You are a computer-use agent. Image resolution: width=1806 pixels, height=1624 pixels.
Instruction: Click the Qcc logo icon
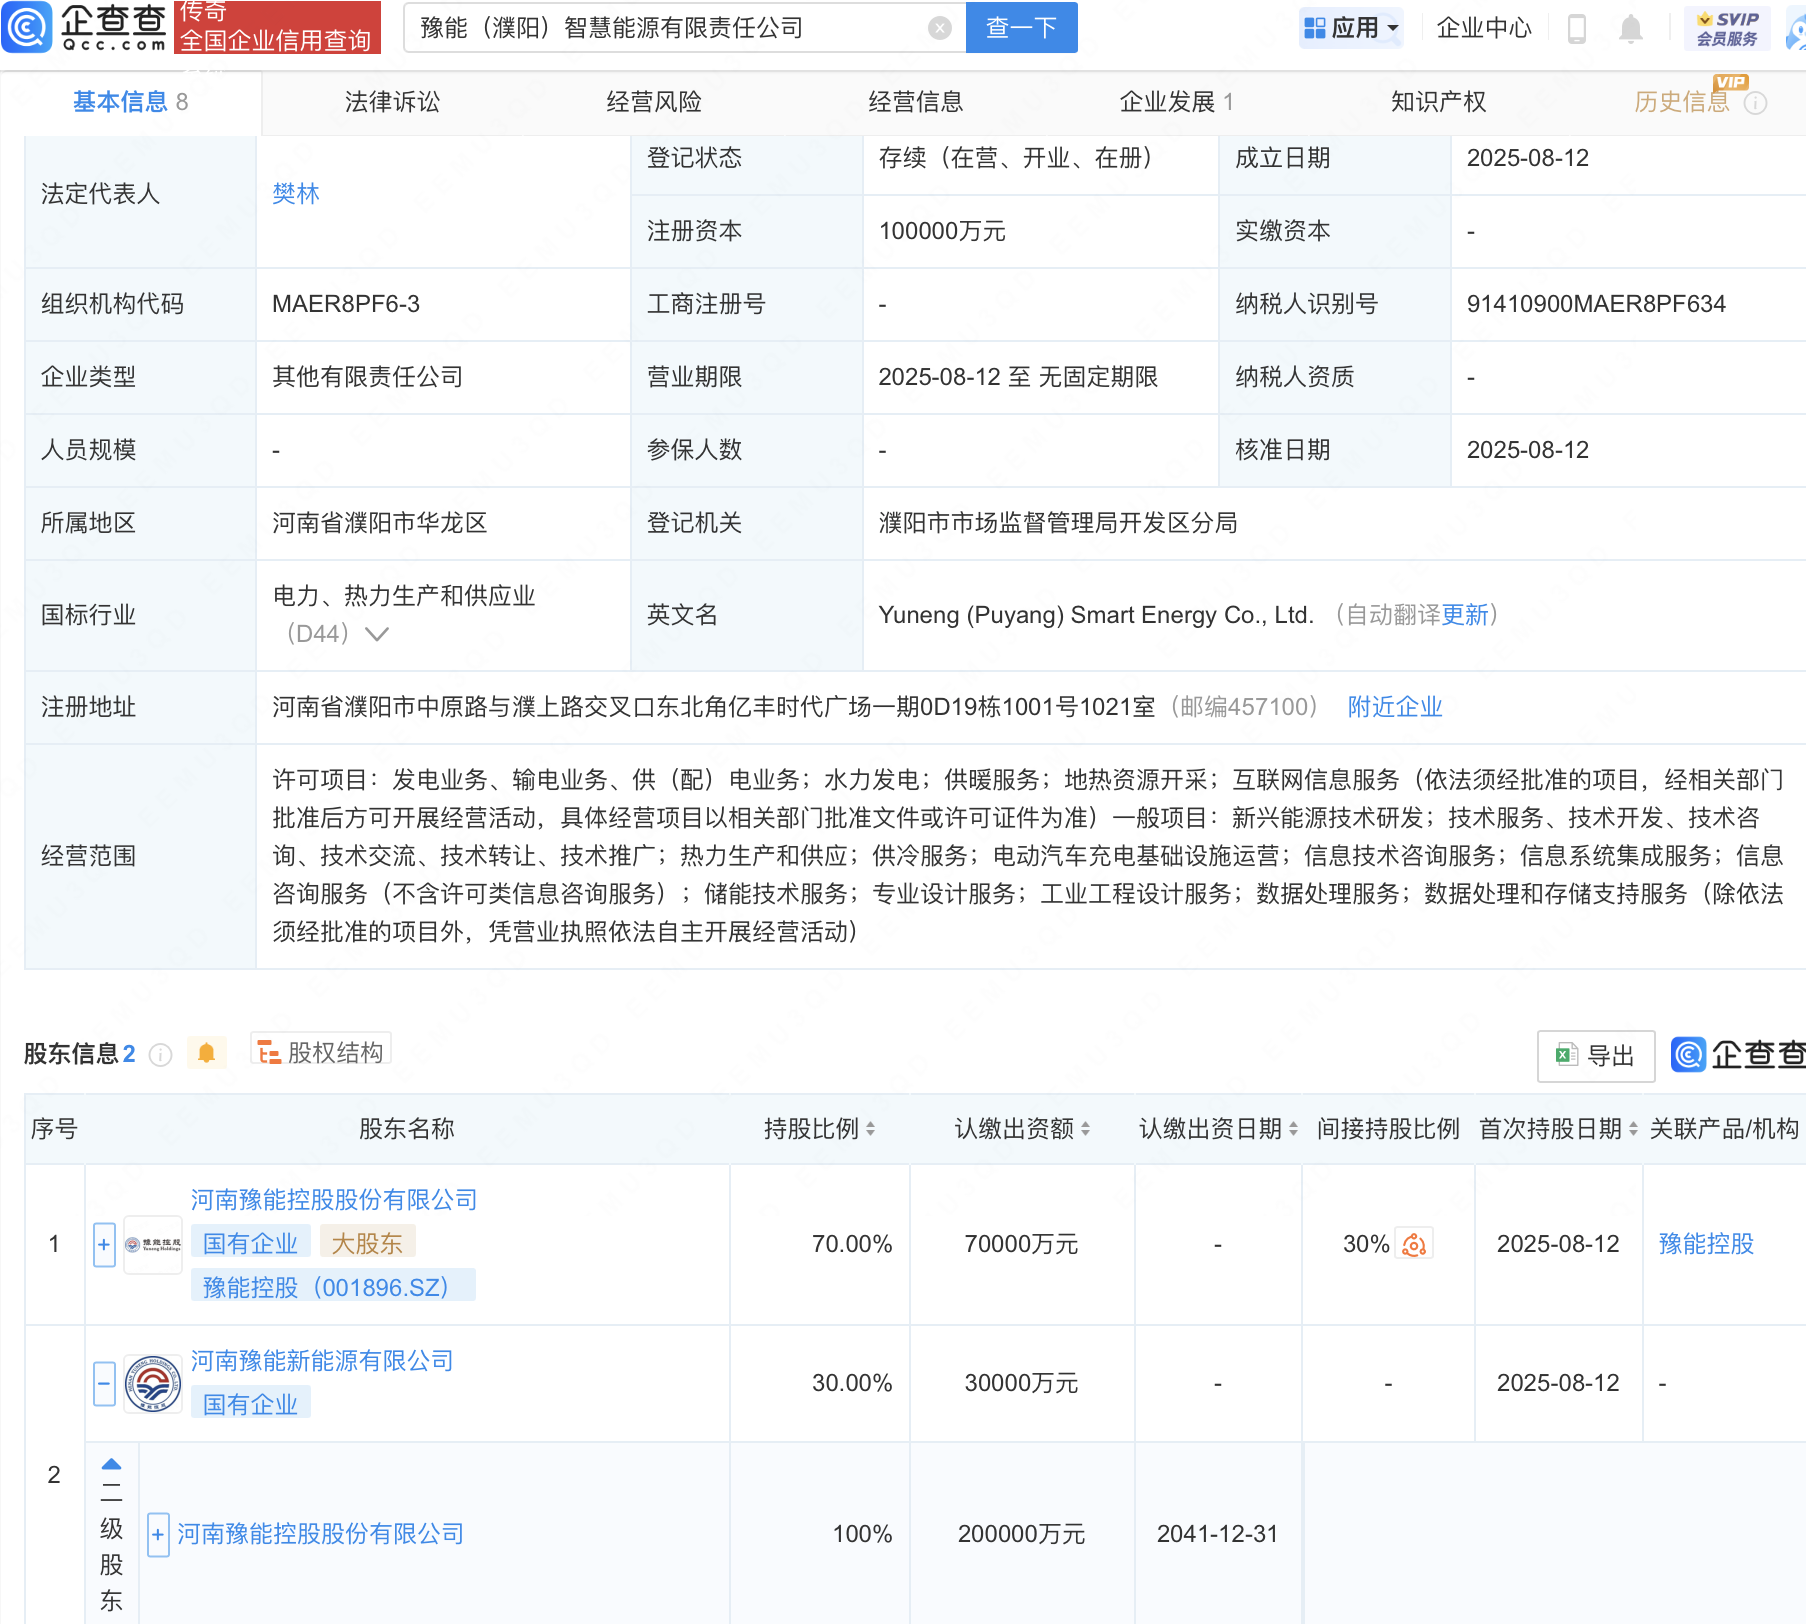(x=26, y=27)
